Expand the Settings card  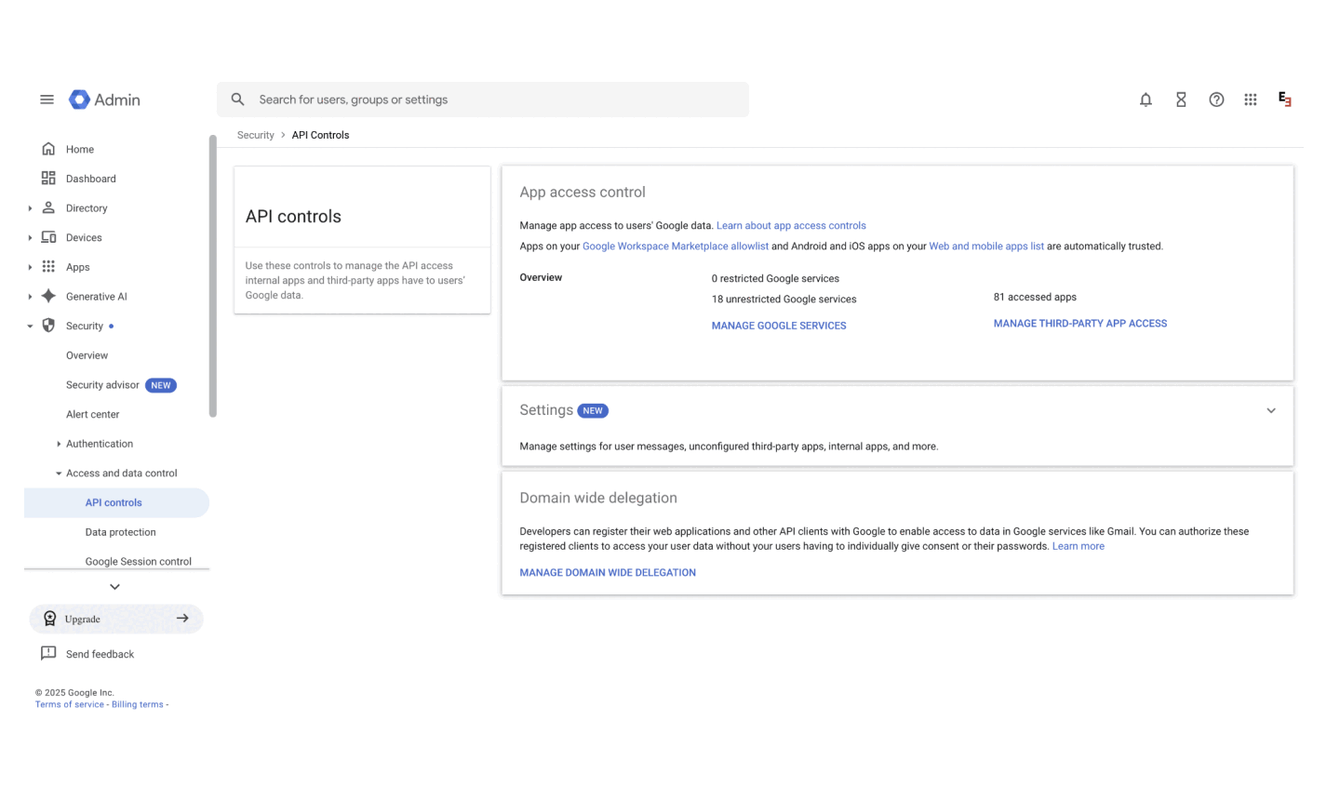point(1271,410)
